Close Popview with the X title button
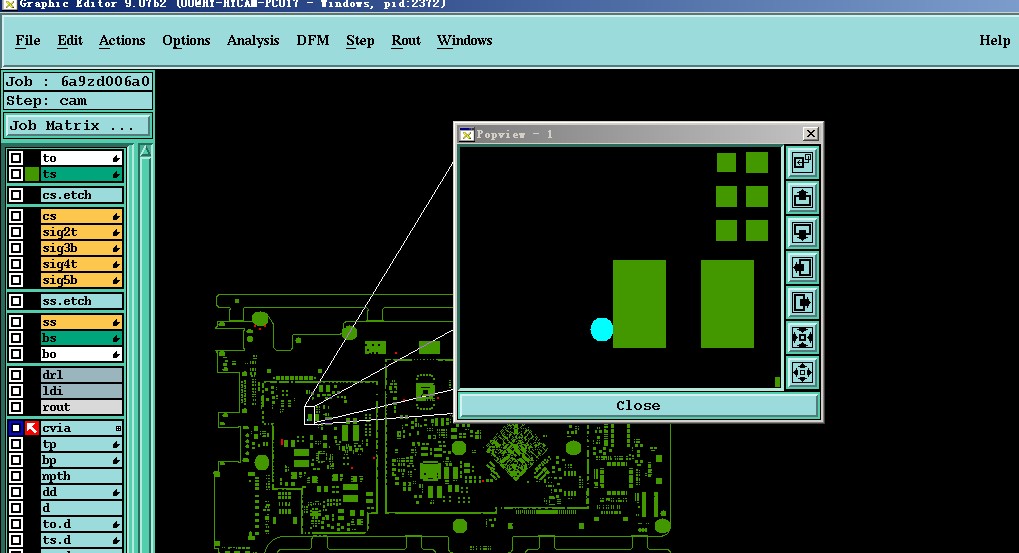This screenshot has height=553, width=1019. click(x=810, y=133)
